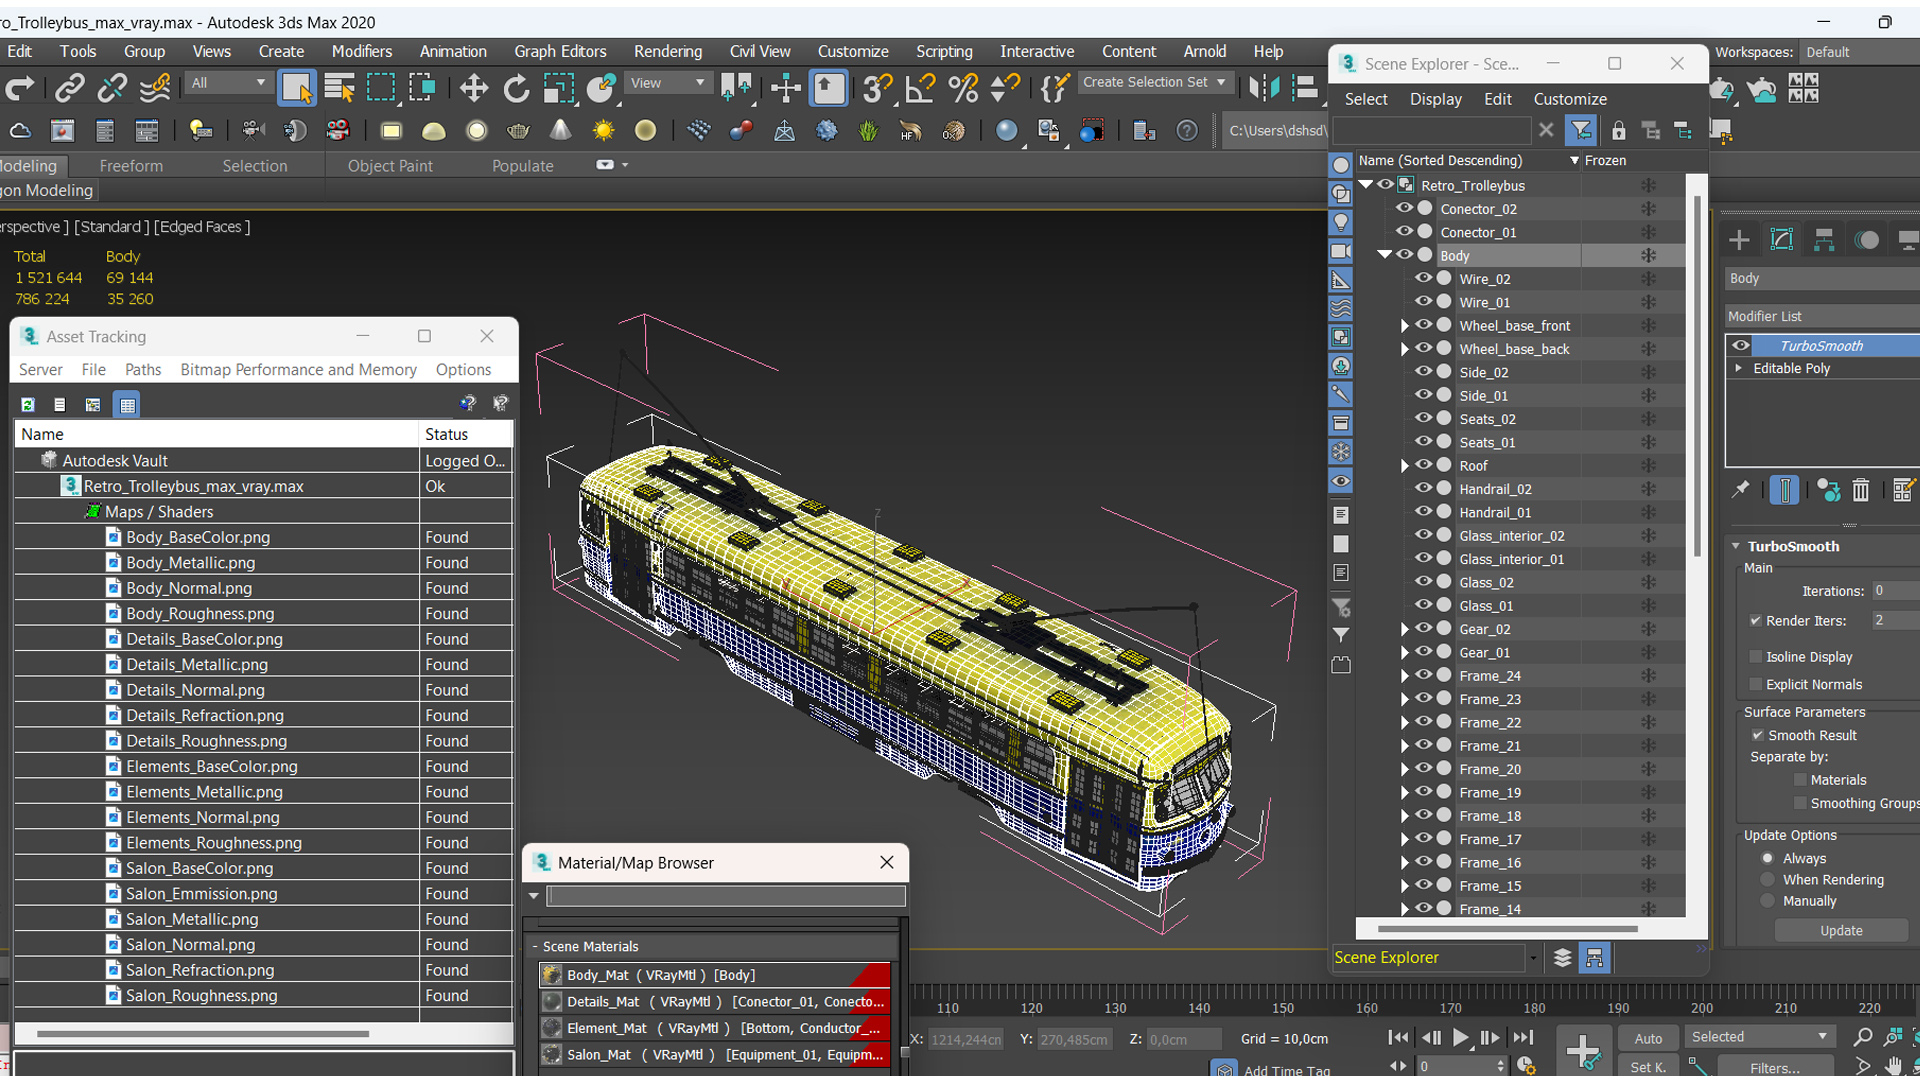The width and height of the screenshot is (1920, 1080).
Task: Hide the Body object via eye
Action: tap(1404, 255)
